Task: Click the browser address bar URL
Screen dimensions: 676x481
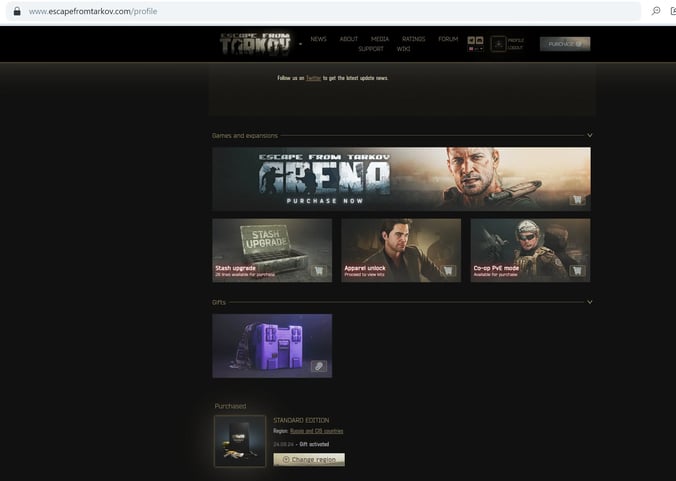Action: click(x=93, y=11)
